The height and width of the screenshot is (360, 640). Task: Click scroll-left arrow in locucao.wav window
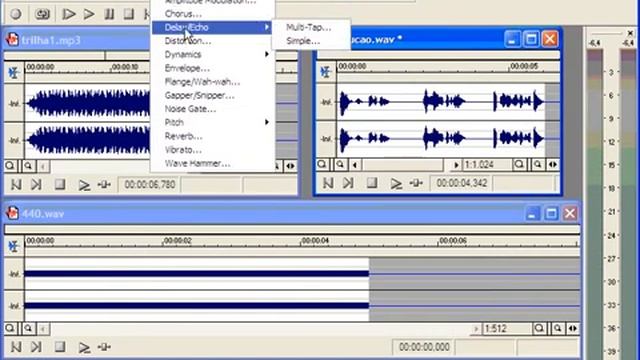click(355, 165)
